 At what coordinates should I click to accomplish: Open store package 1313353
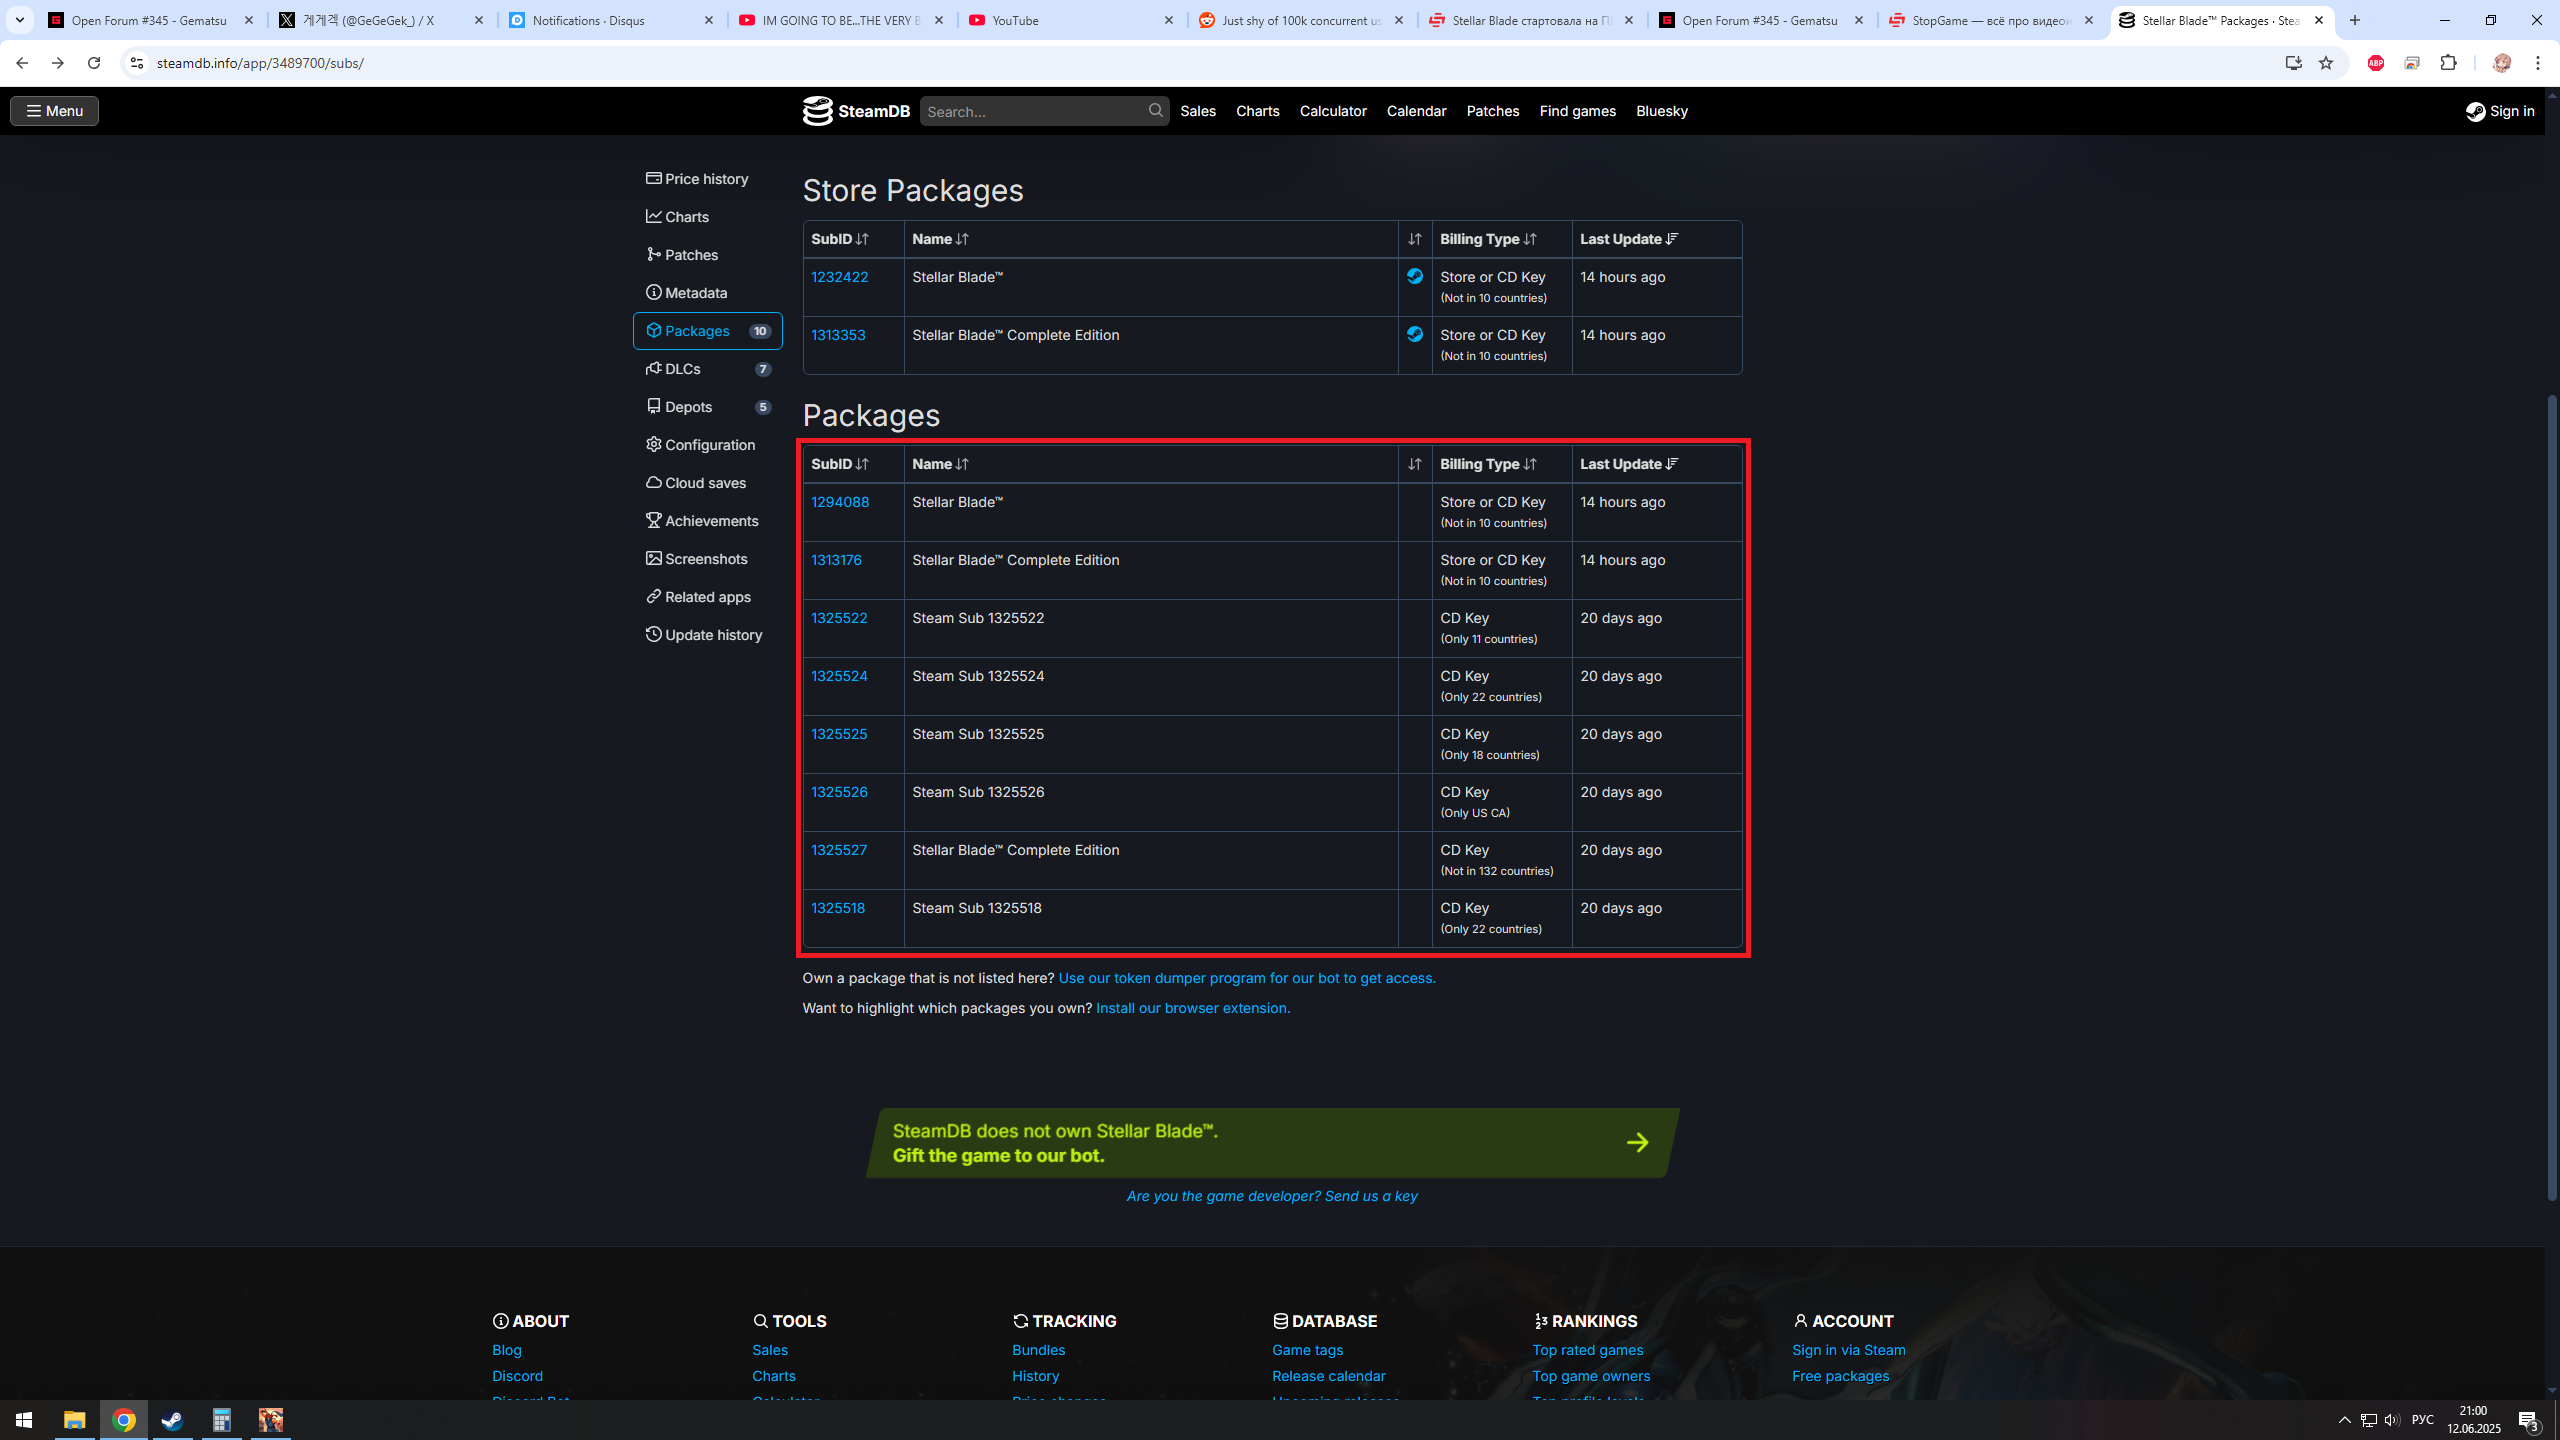pos(838,335)
